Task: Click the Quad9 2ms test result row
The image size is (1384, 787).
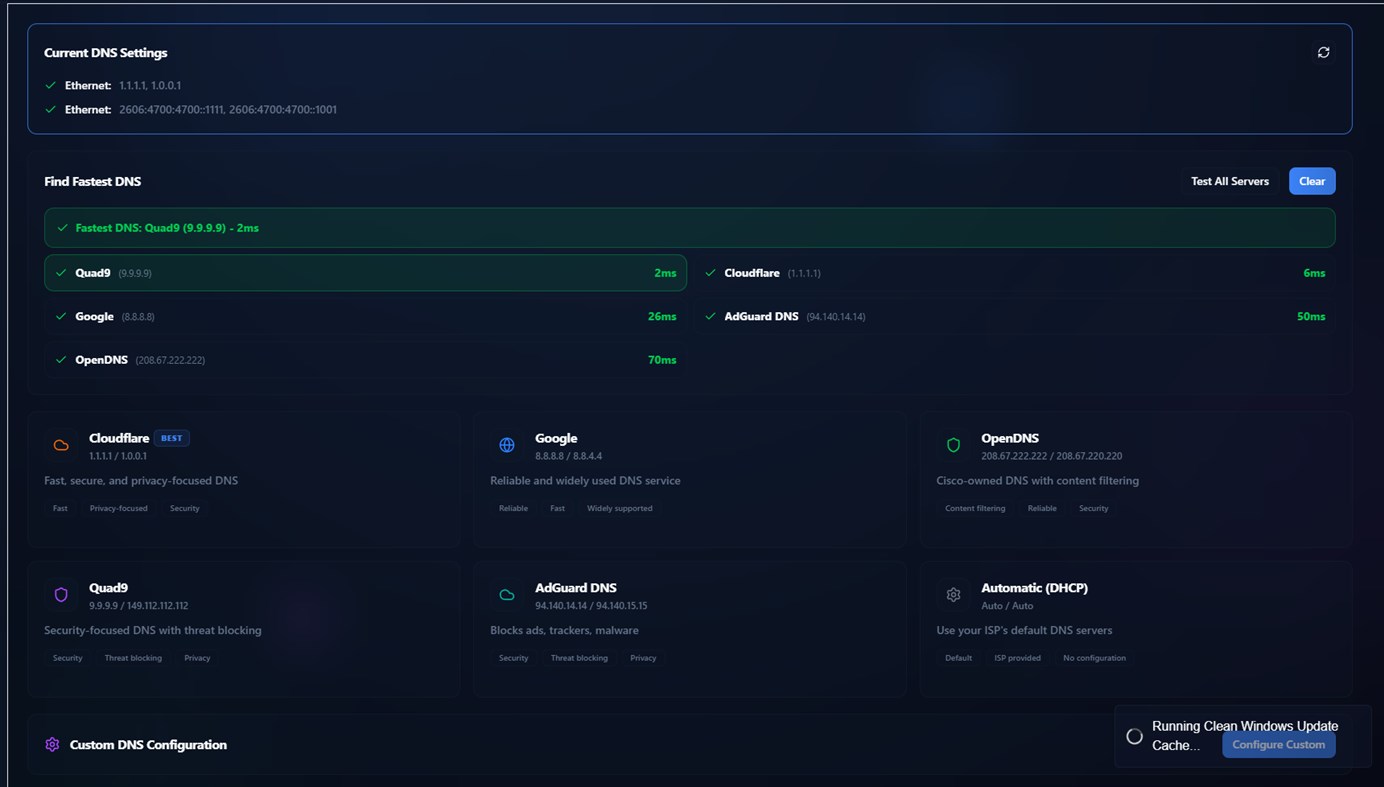Action: click(x=365, y=273)
